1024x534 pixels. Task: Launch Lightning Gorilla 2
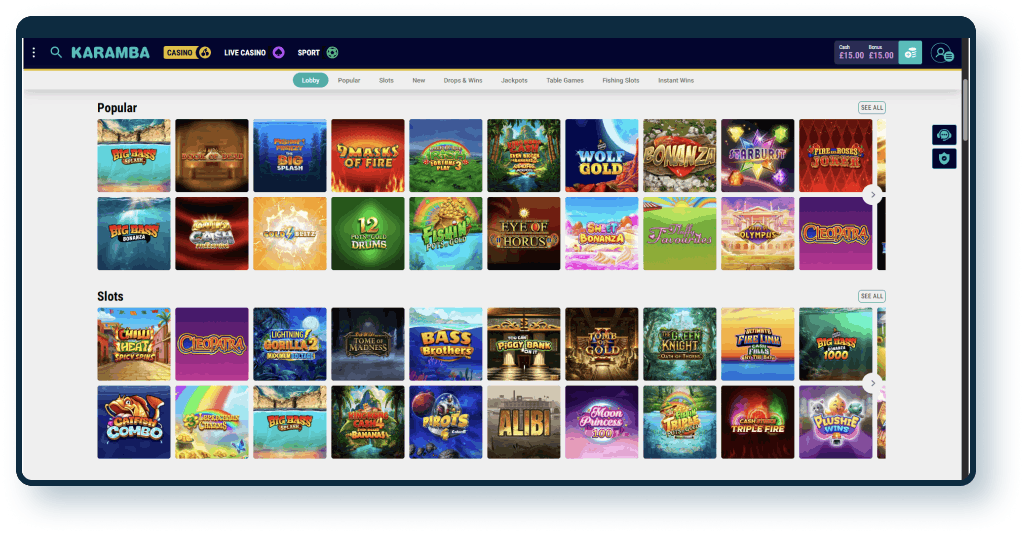coord(290,344)
